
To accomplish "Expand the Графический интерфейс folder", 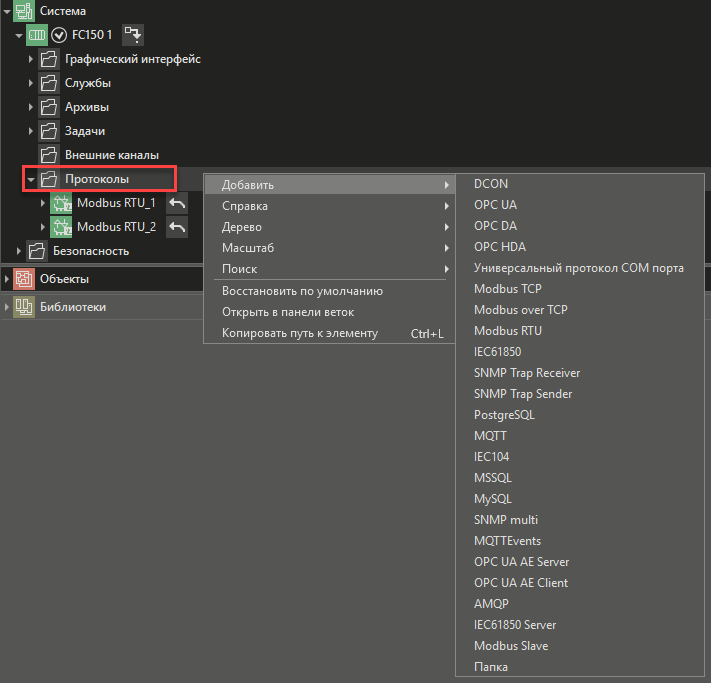I will point(30,59).
